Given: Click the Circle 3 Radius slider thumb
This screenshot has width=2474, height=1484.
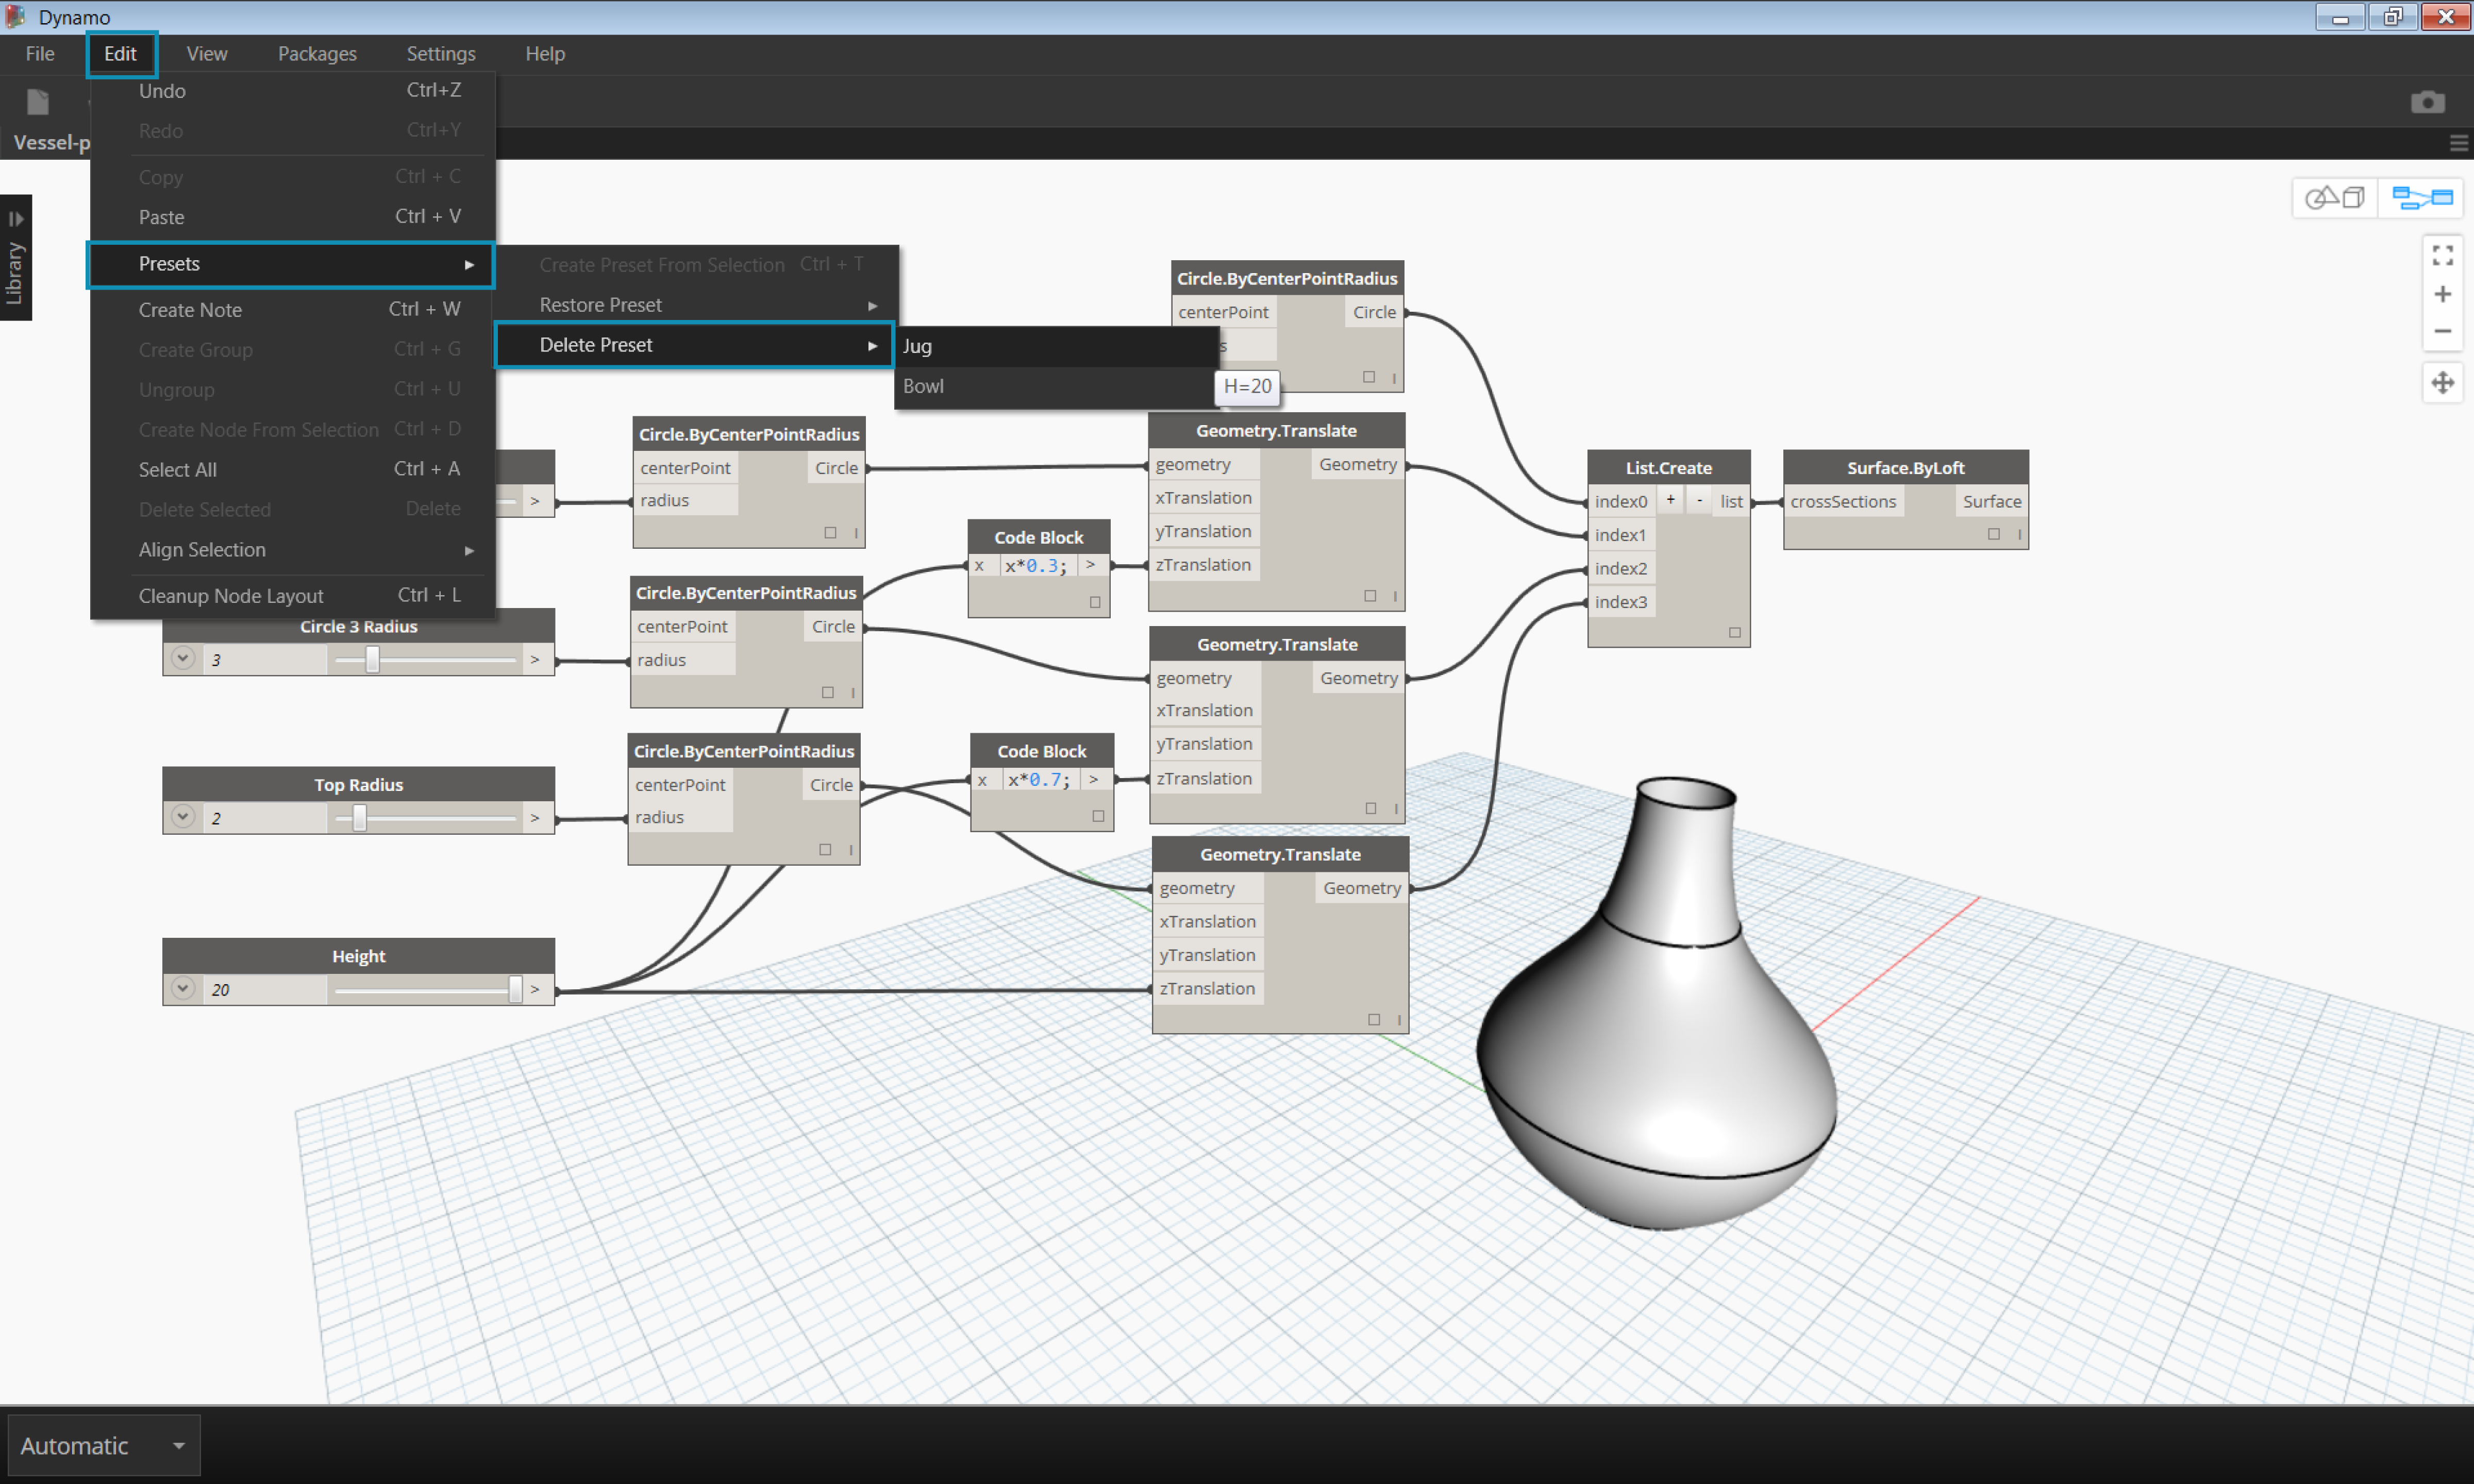Looking at the screenshot, I should (x=372, y=660).
